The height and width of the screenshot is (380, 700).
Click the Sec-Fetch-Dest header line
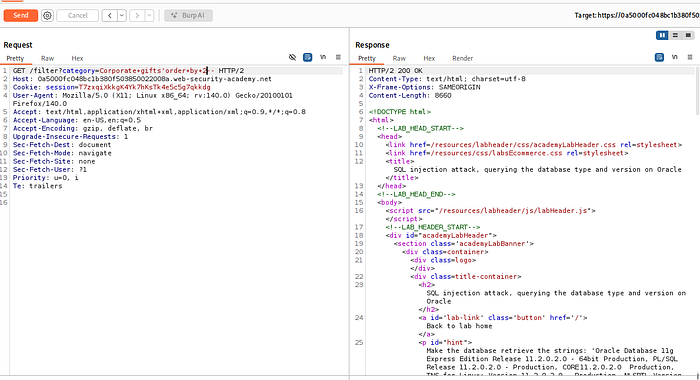tap(62, 145)
